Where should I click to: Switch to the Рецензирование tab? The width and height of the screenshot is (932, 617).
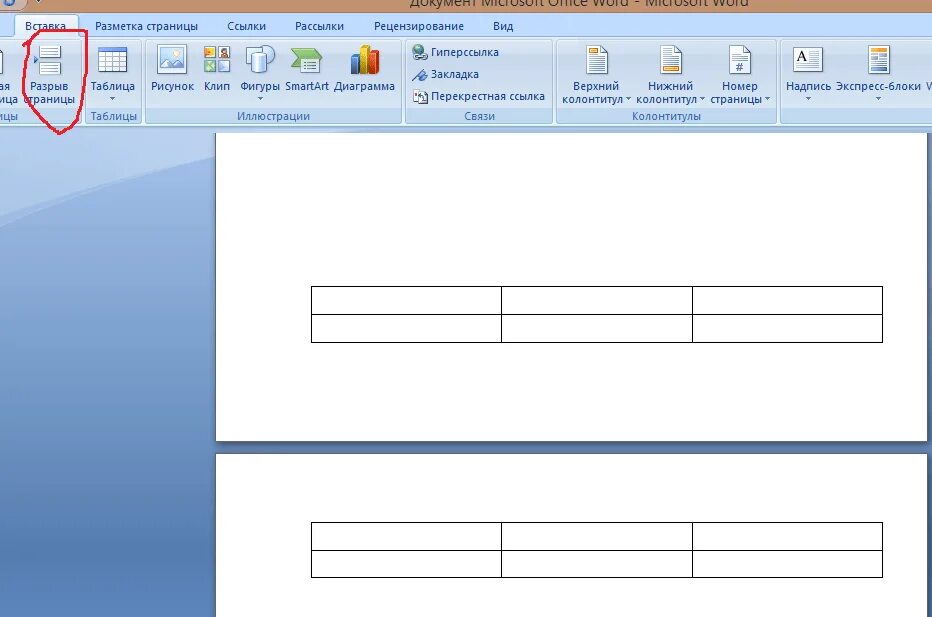click(418, 26)
